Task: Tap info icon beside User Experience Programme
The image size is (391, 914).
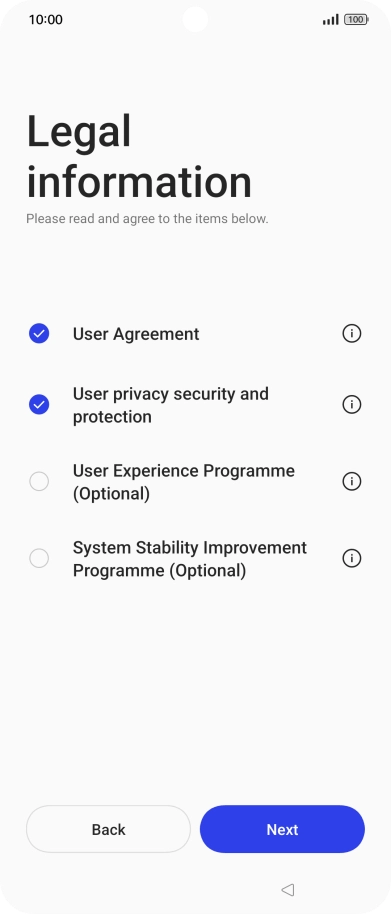Action: pyautogui.click(x=351, y=481)
